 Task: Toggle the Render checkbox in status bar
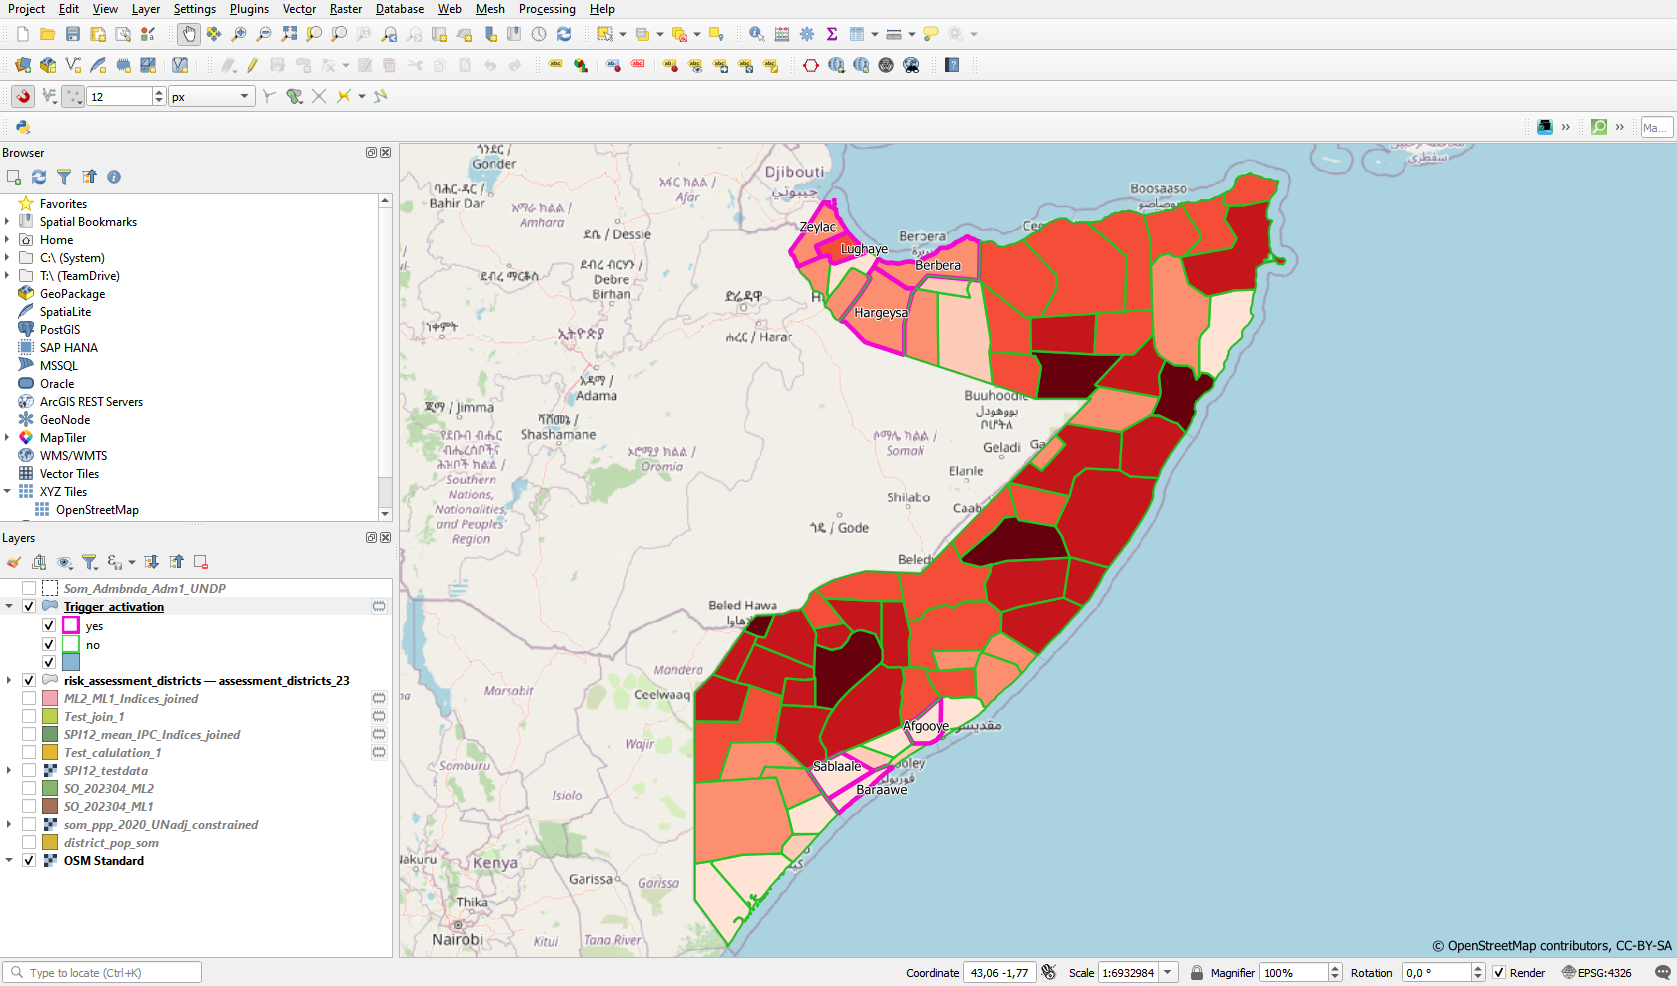(1499, 972)
